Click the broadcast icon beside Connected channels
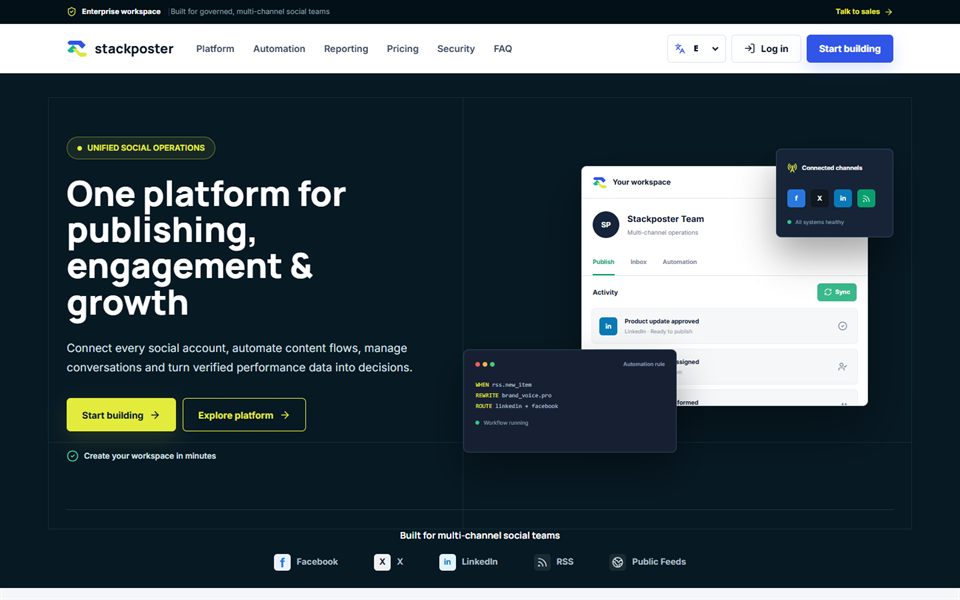This screenshot has height=600, width=960. coord(792,168)
